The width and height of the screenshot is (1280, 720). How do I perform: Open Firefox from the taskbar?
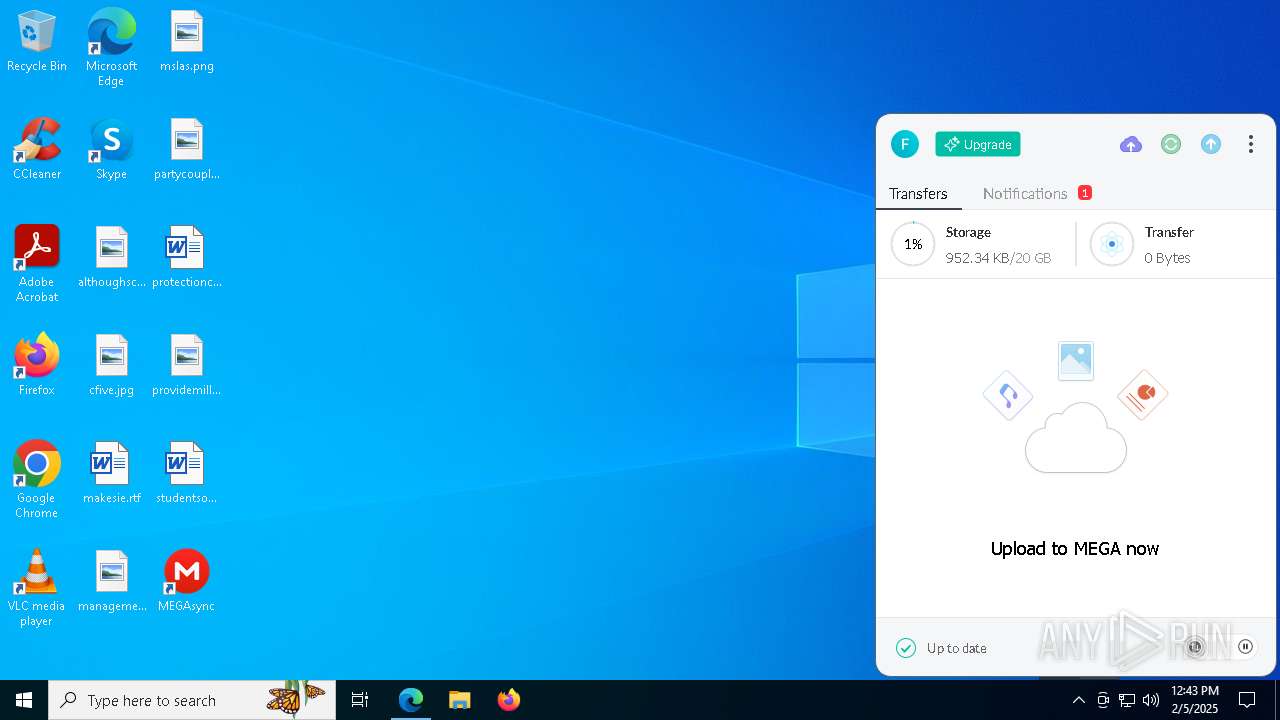coord(508,700)
